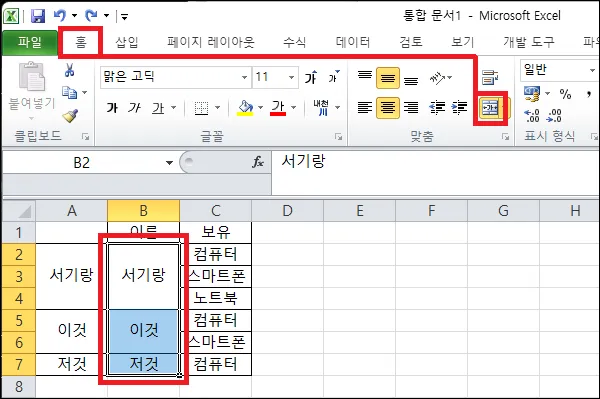Open the text orientation tool
Screen dimensions: 600x399
click(440, 78)
